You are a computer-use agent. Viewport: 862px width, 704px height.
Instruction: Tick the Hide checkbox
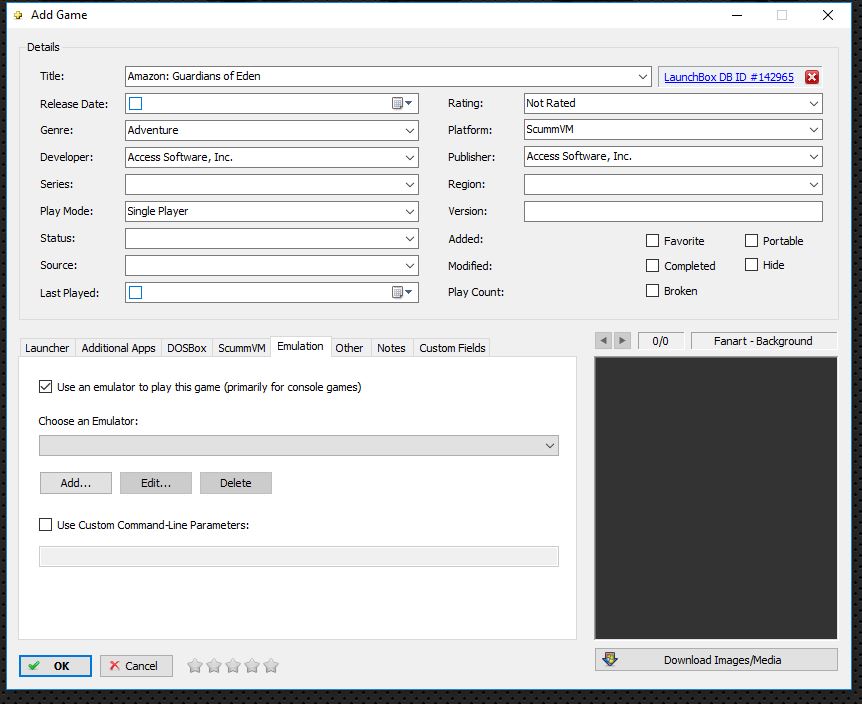[751, 265]
